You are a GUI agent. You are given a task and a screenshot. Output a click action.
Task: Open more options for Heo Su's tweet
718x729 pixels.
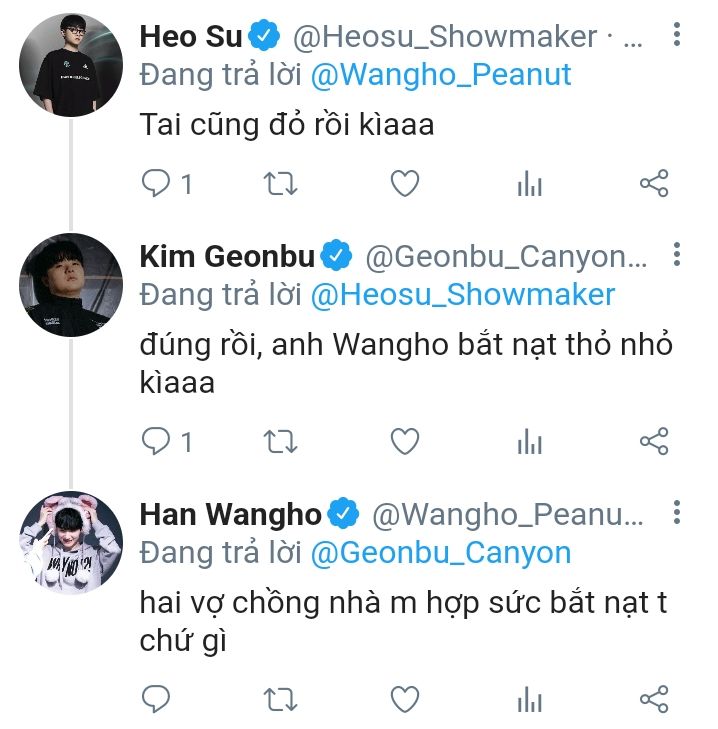pyautogui.click(x=677, y=34)
